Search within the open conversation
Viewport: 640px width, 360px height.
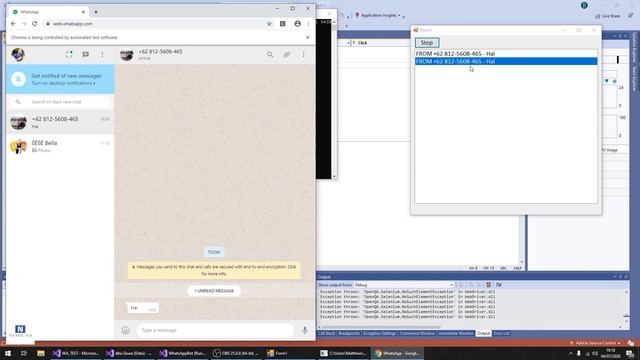pos(270,54)
